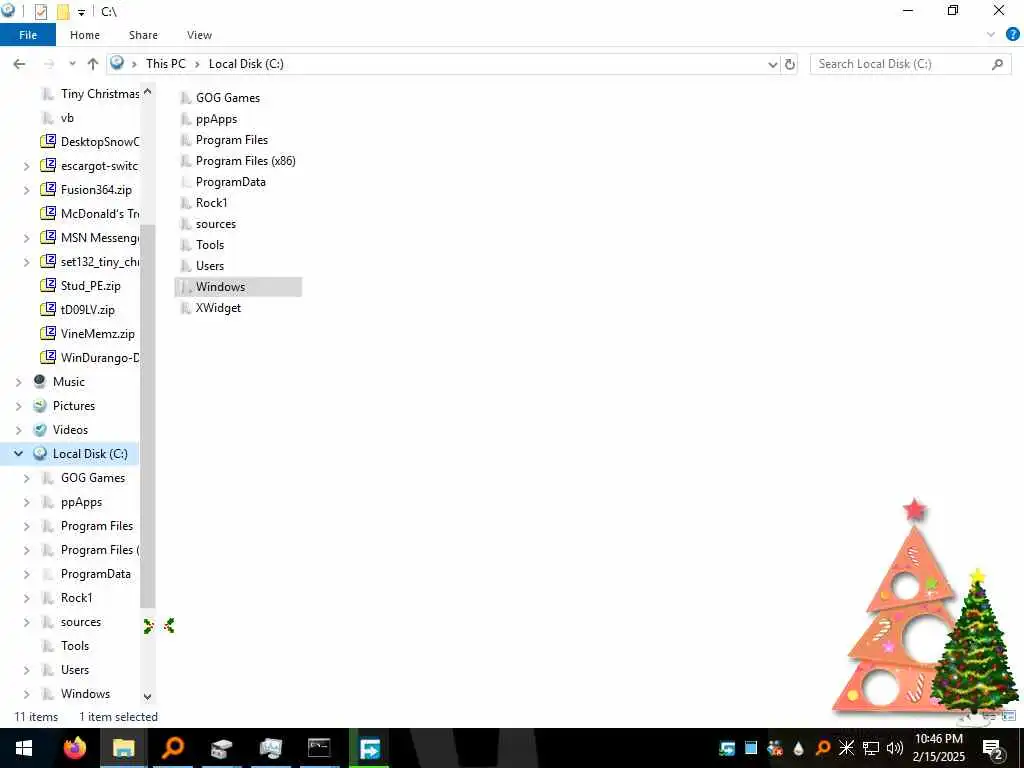The height and width of the screenshot is (768, 1024).
Task: Click the Pictures library icon
Action: 40,406
